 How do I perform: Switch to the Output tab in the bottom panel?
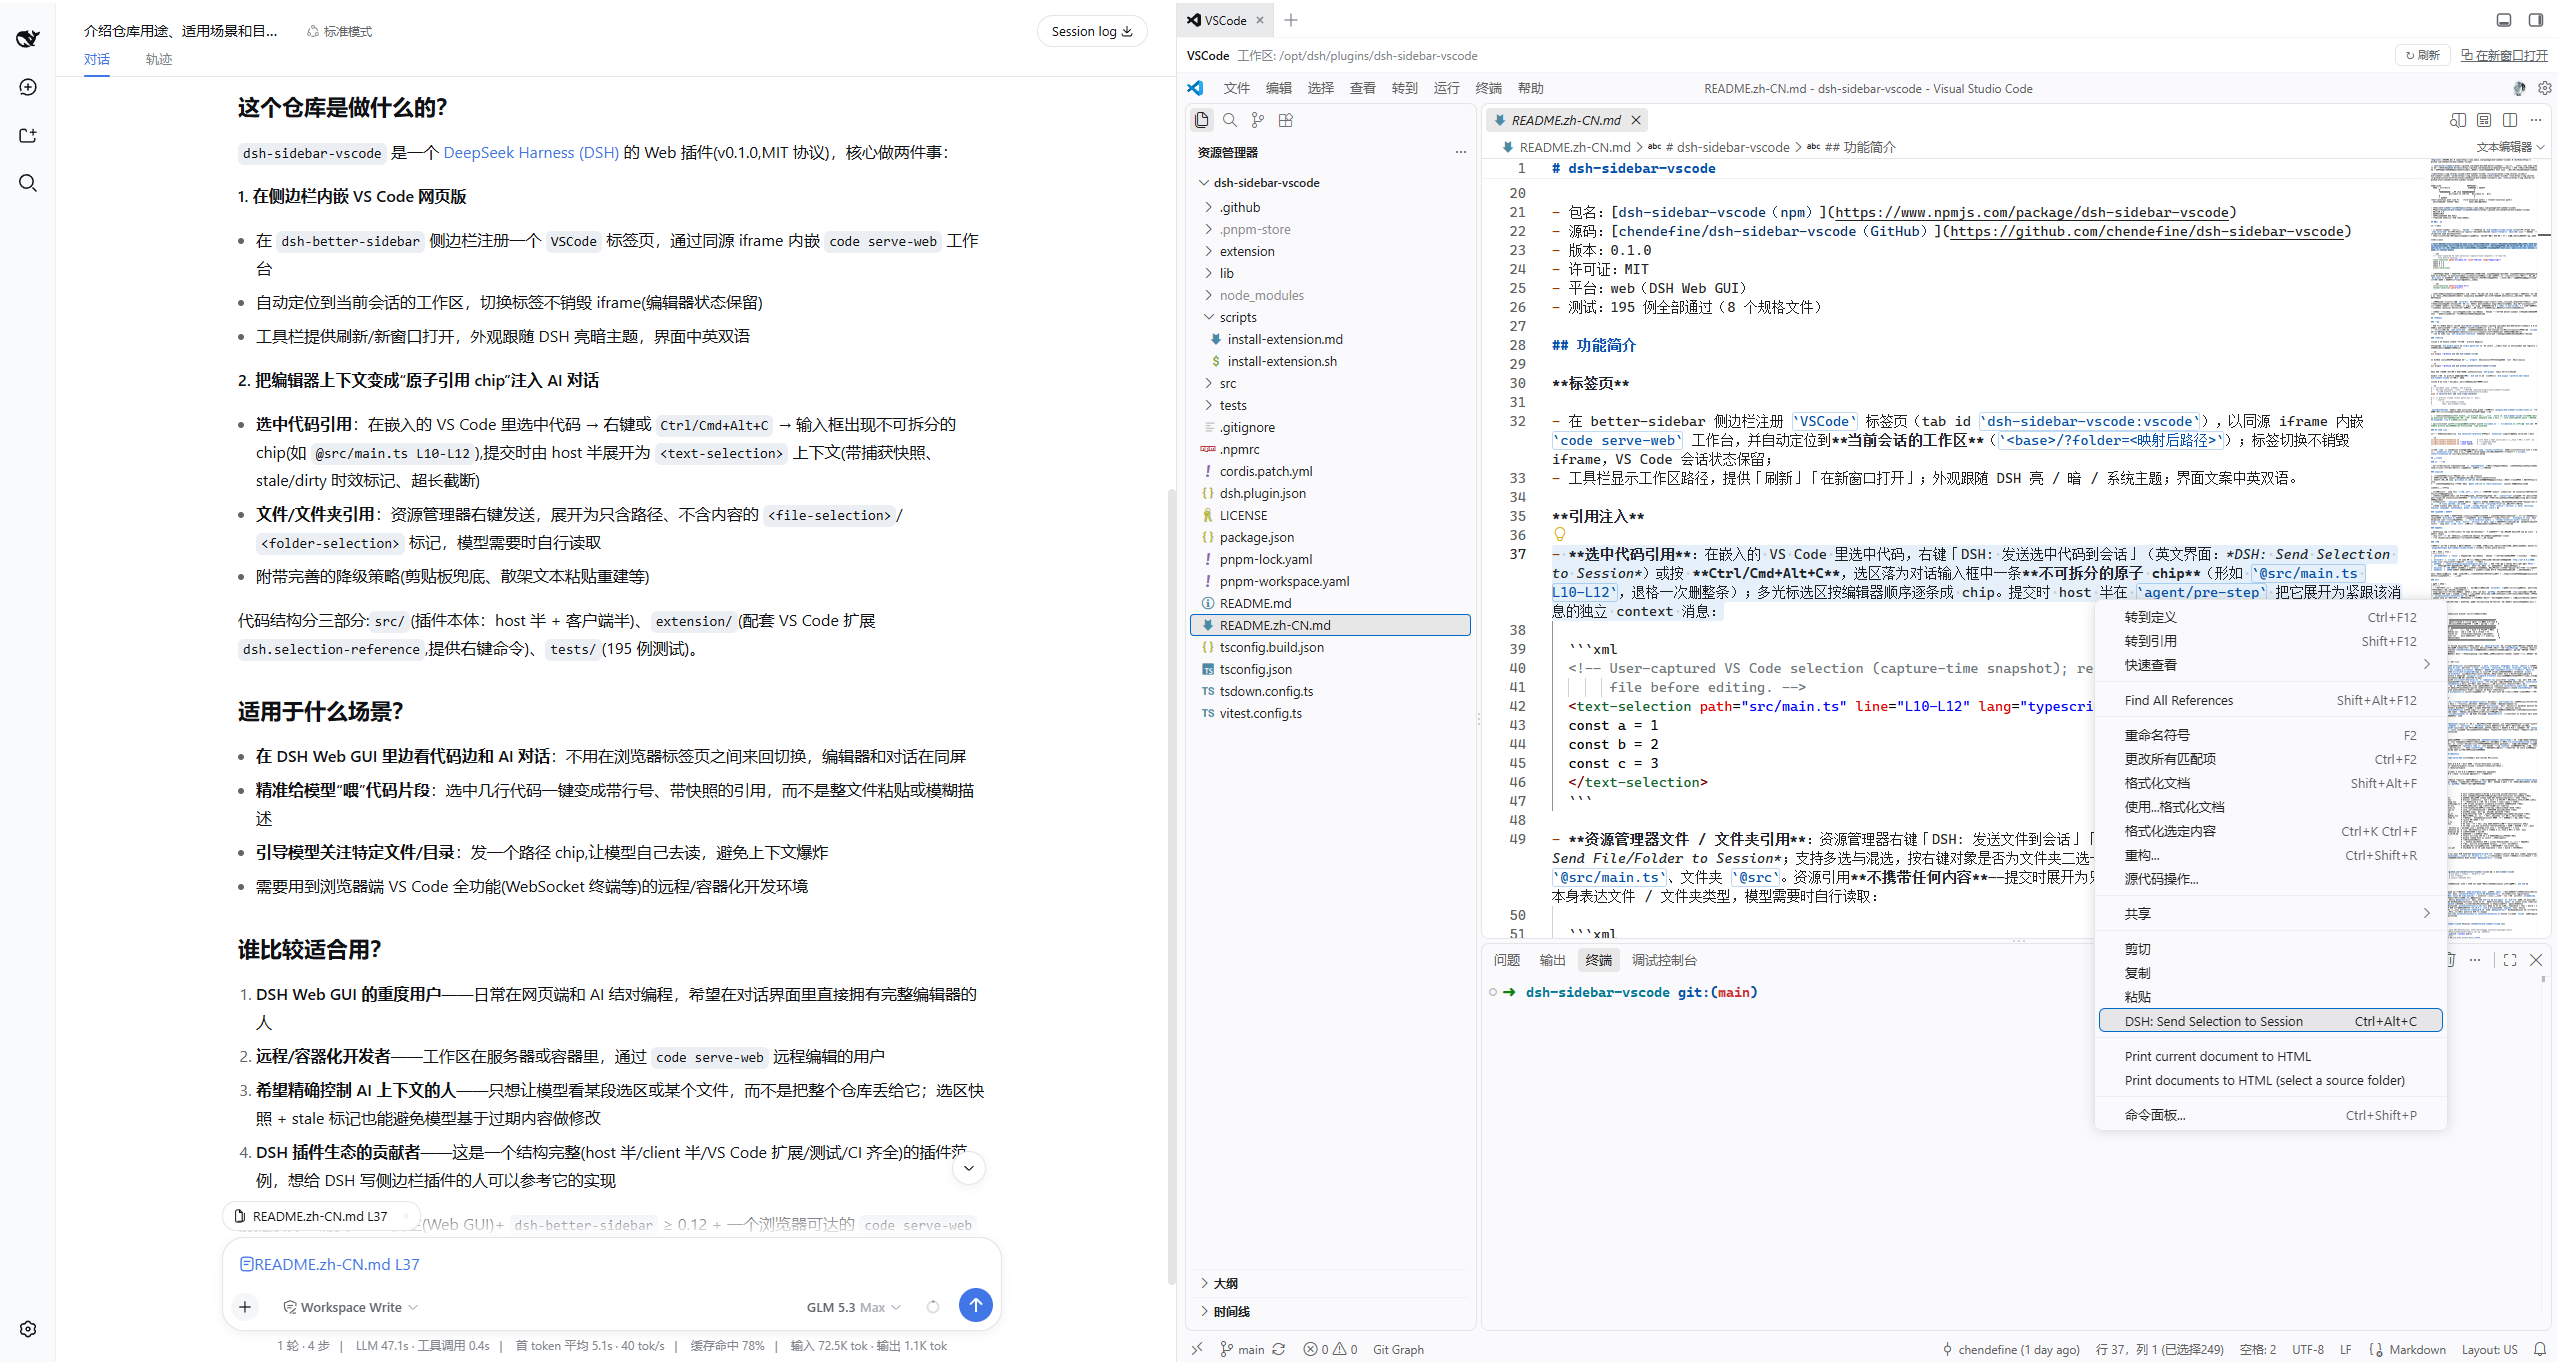point(1552,960)
